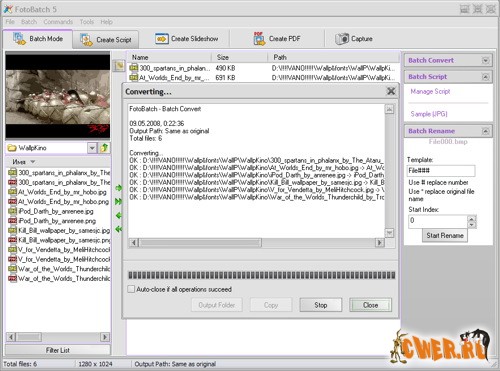The height and width of the screenshot is (371, 500).
Task: Open the Manage Script link
Action: coord(430,91)
